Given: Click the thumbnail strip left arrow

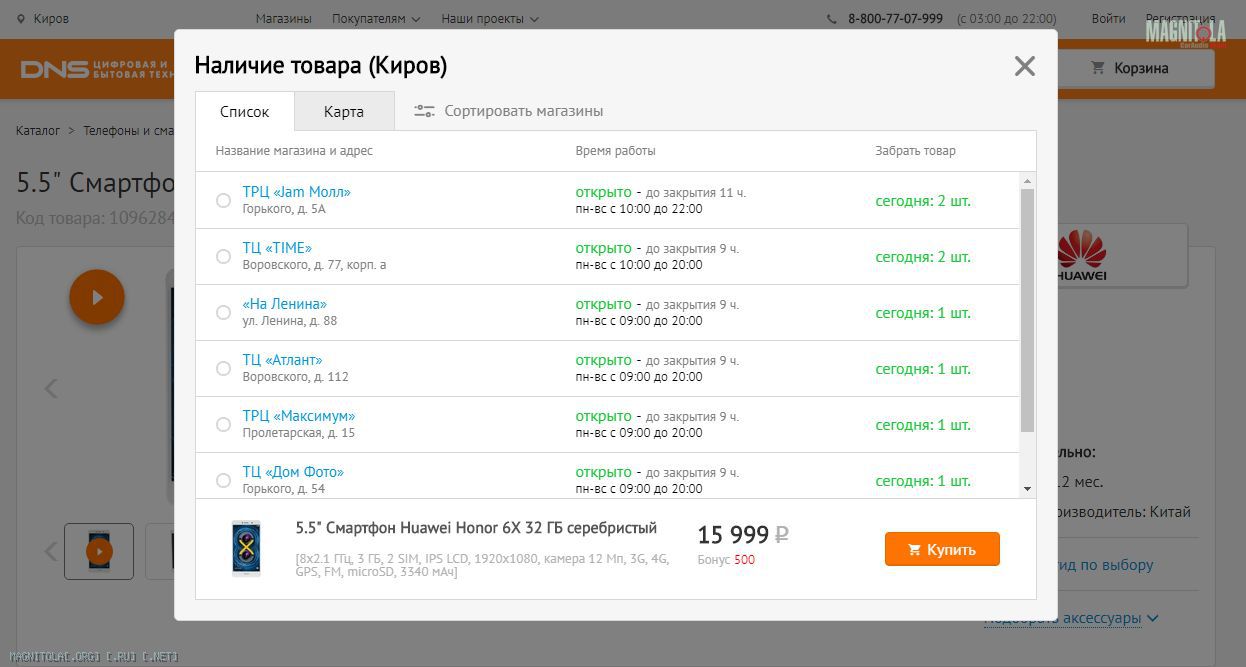Looking at the screenshot, I should tap(52, 551).
